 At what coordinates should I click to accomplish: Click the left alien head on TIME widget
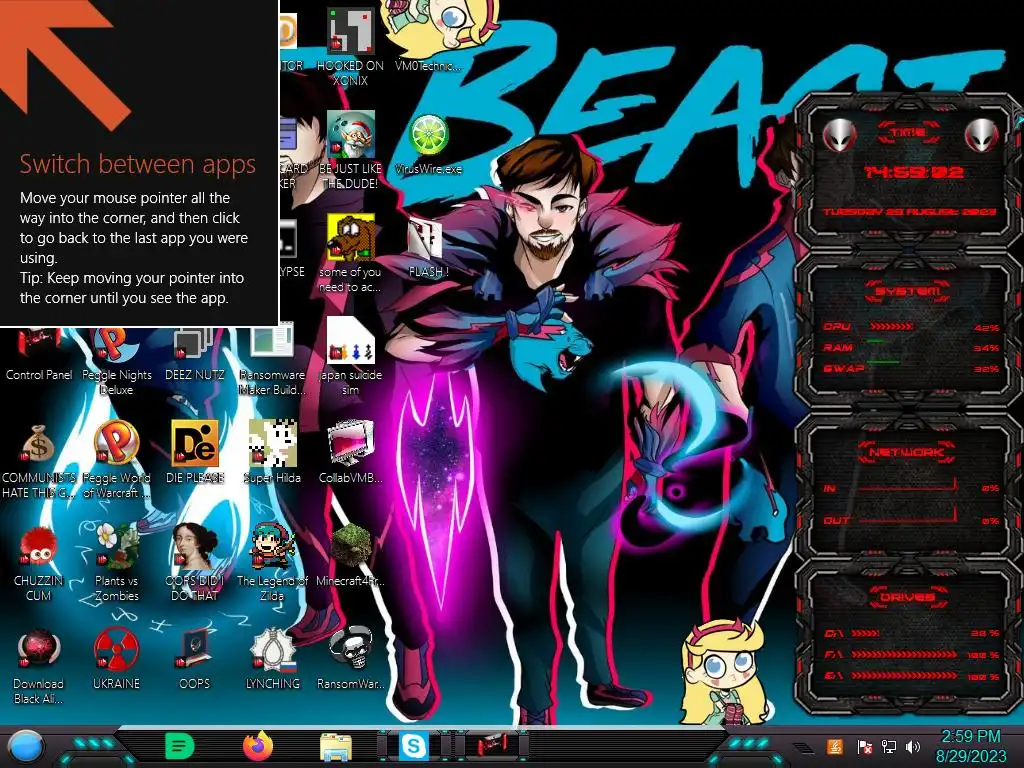pos(839,136)
